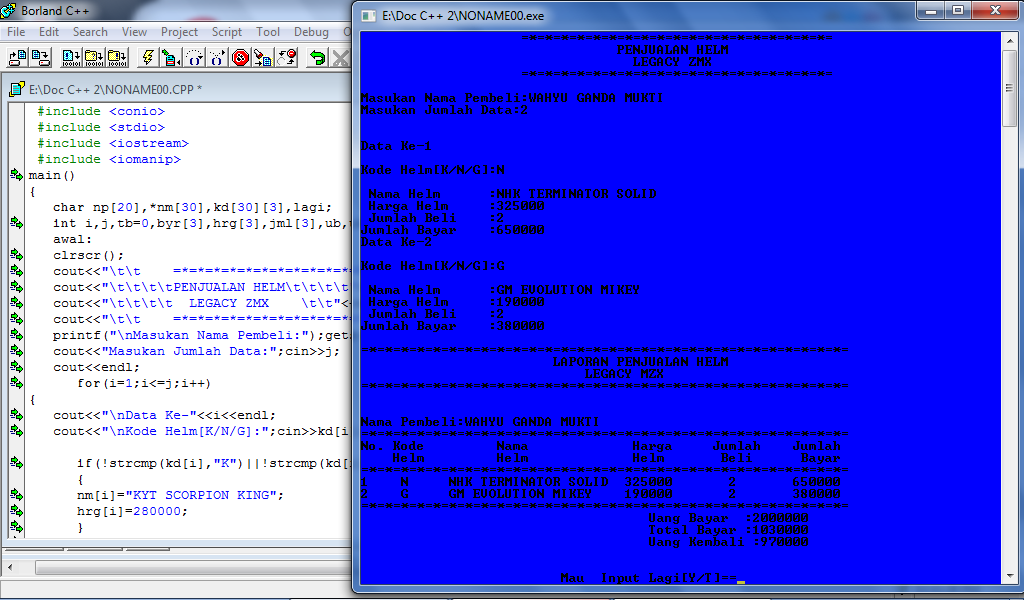Click 'NHK TERMINATOR SOLID' table row in console
1024x600 pixels.
(x=600, y=482)
